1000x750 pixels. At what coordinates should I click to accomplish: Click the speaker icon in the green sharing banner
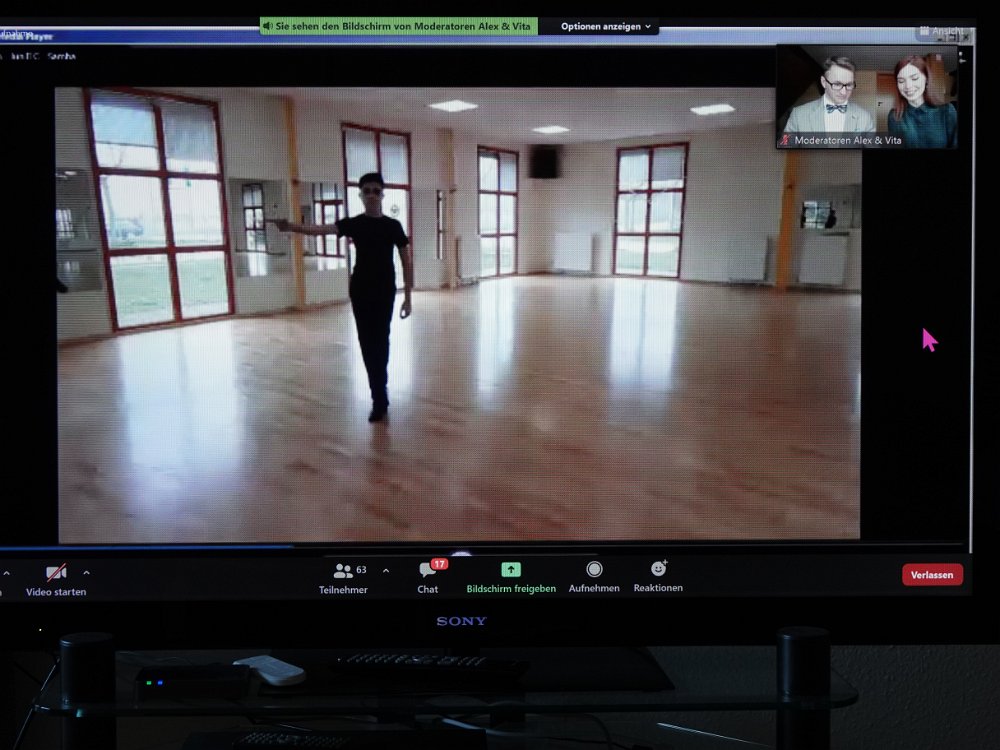tap(268, 26)
